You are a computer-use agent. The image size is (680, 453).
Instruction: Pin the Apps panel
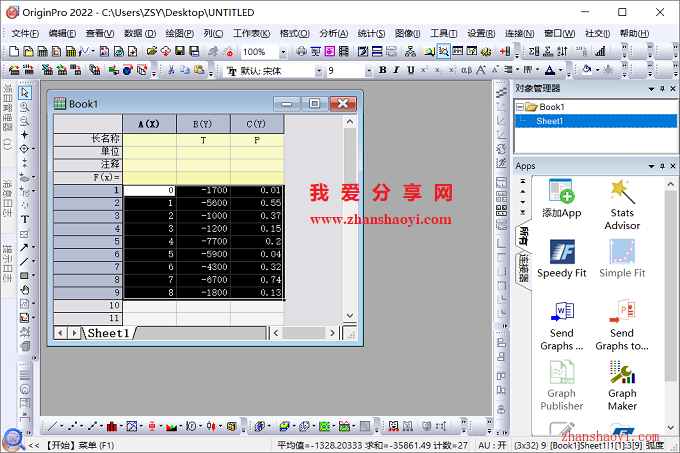pyautogui.click(x=662, y=166)
